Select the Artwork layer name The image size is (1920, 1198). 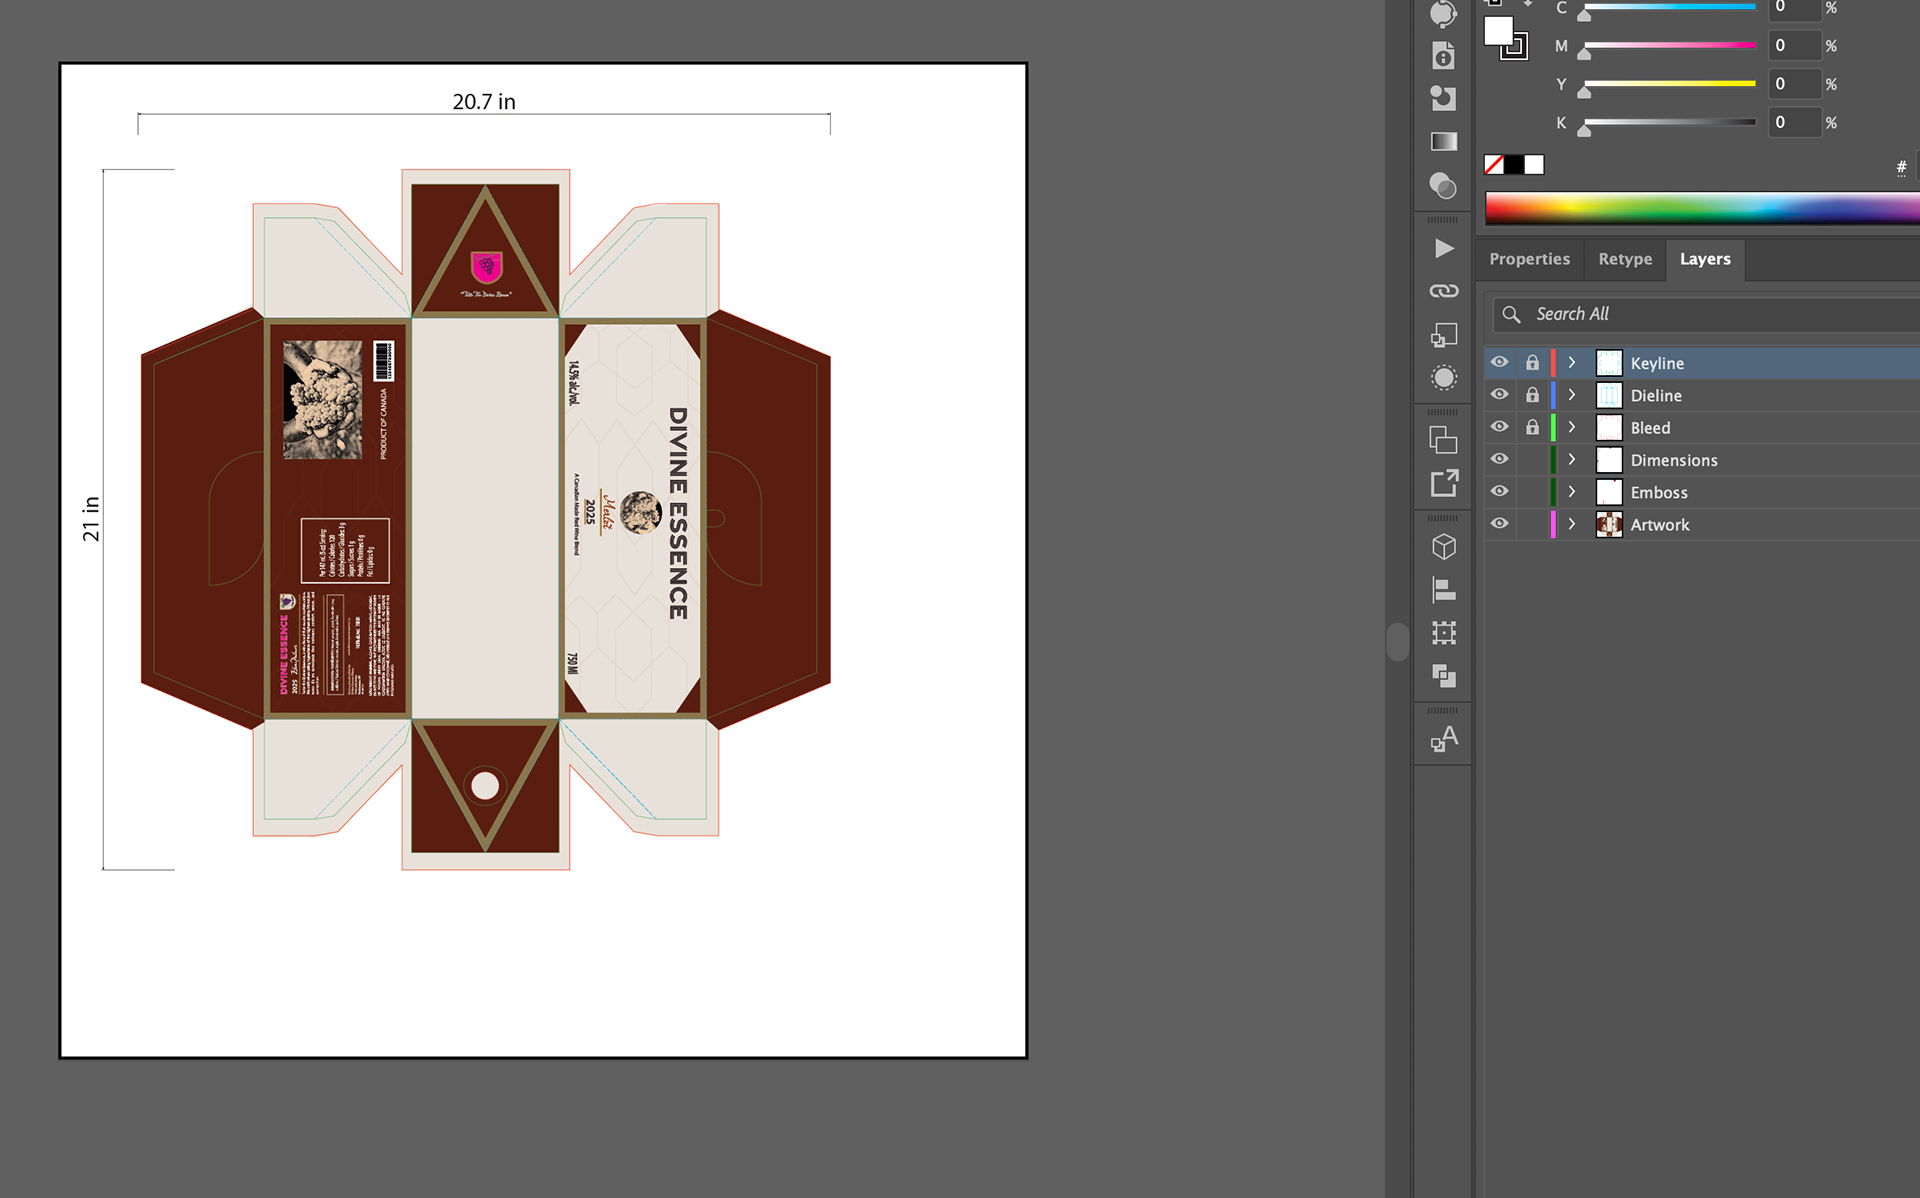1660,524
